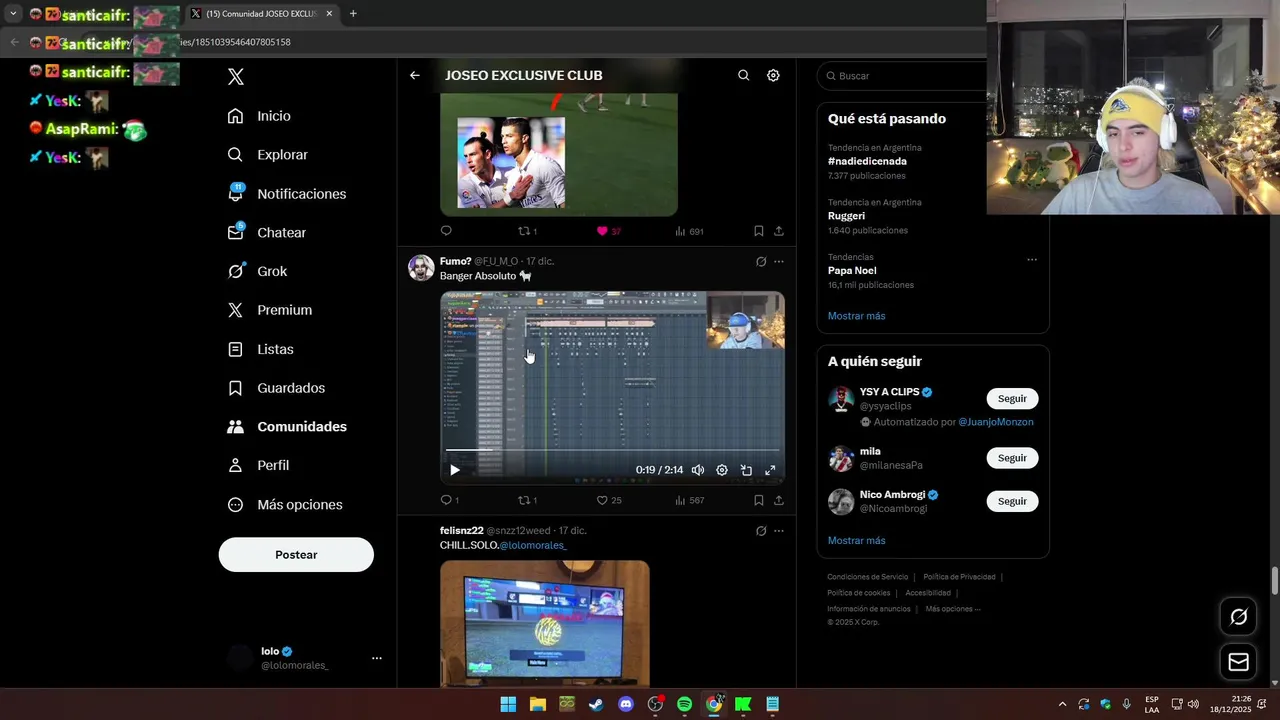1280x720 pixels.
Task: Open Comunidades in the sidebar
Action: pos(287,427)
